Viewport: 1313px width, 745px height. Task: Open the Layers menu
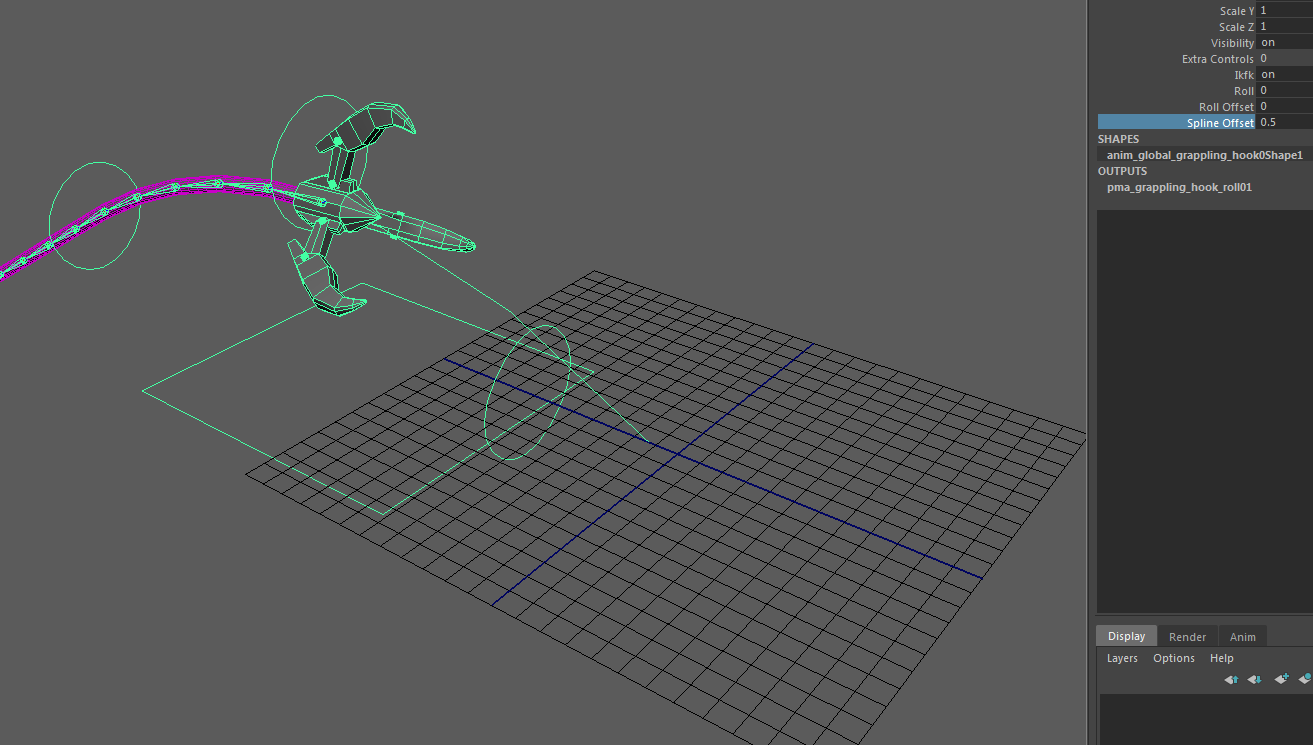click(1122, 658)
